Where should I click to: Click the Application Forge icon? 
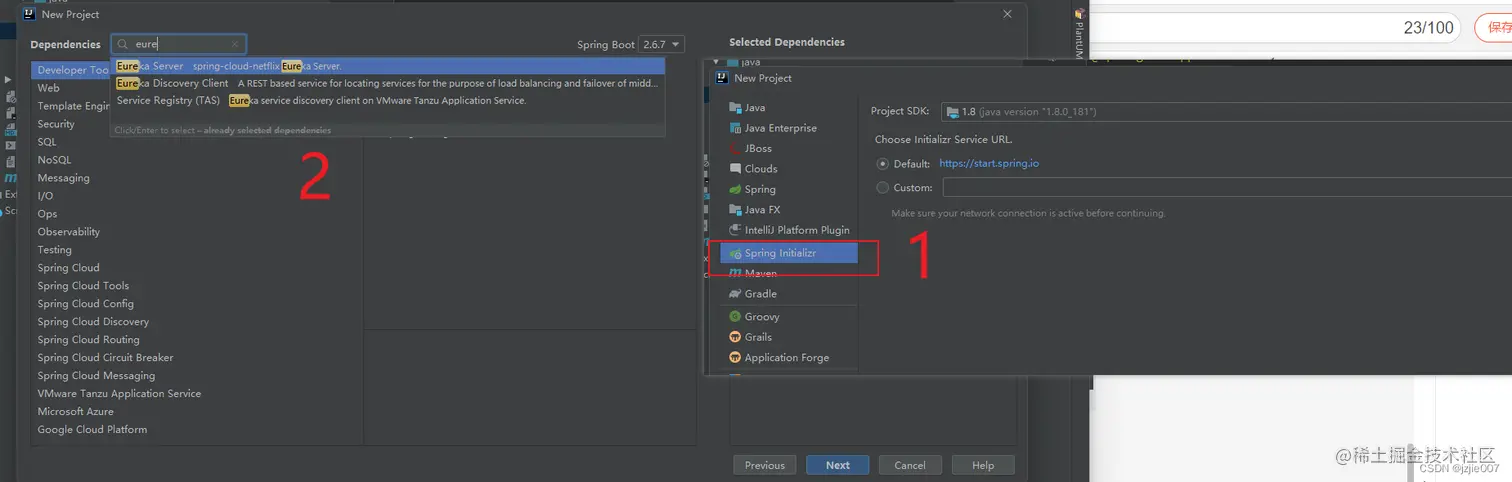coord(736,357)
